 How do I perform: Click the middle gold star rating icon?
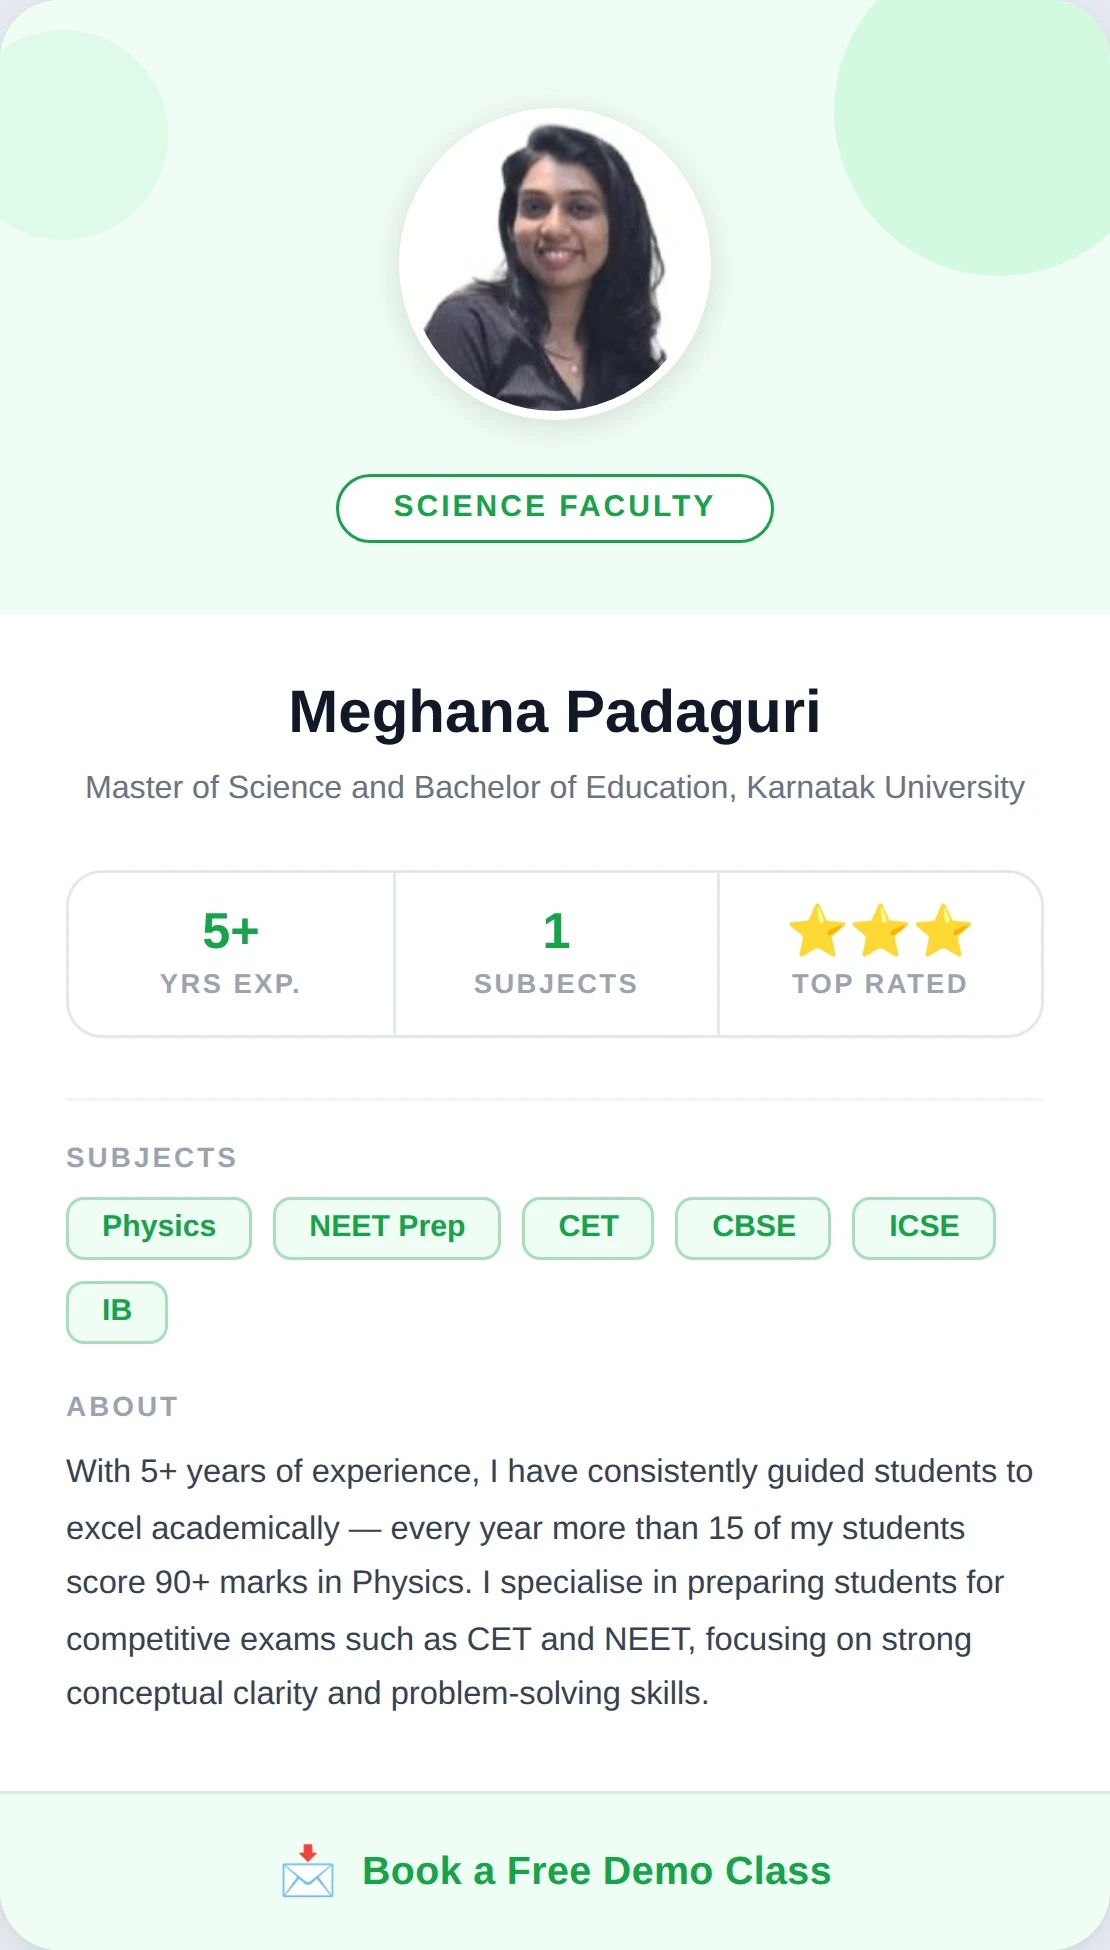pyautogui.click(x=880, y=930)
